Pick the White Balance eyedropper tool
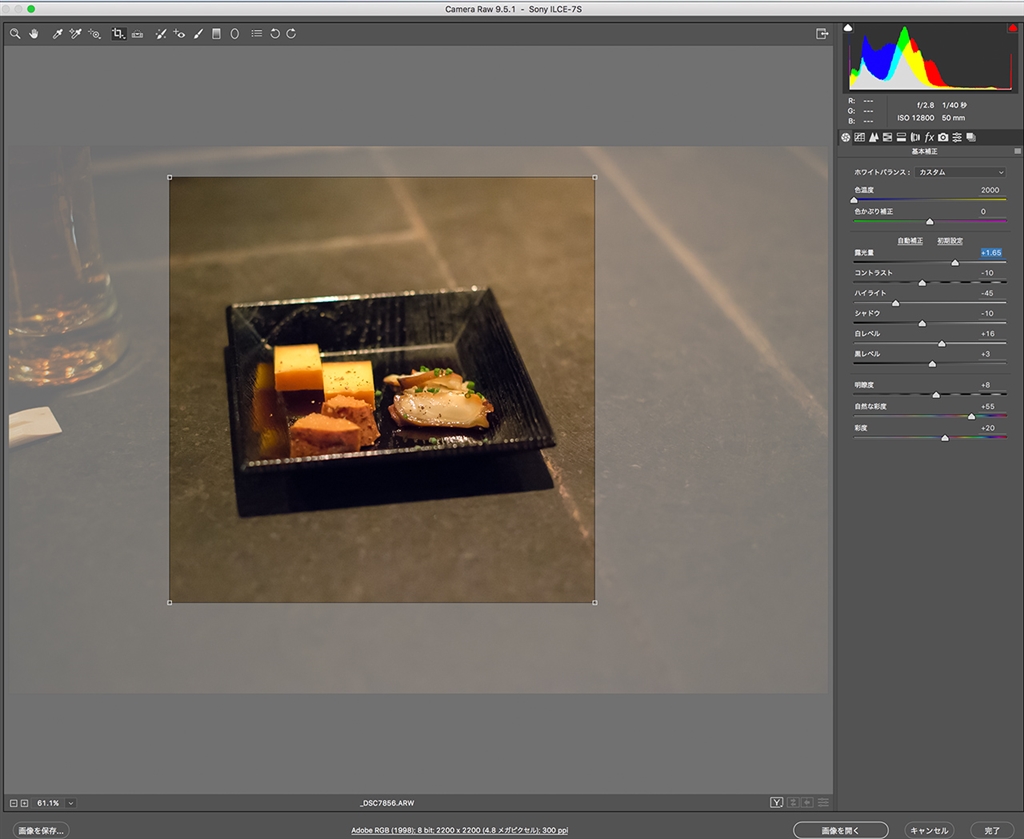The image size is (1024, 839). pyautogui.click(x=57, y=33)
